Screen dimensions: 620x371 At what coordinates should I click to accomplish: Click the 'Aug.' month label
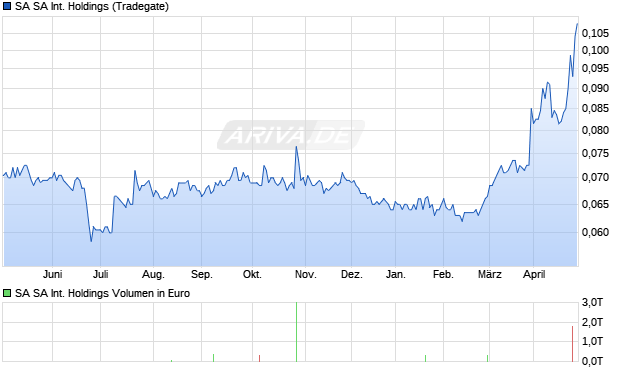153,274
